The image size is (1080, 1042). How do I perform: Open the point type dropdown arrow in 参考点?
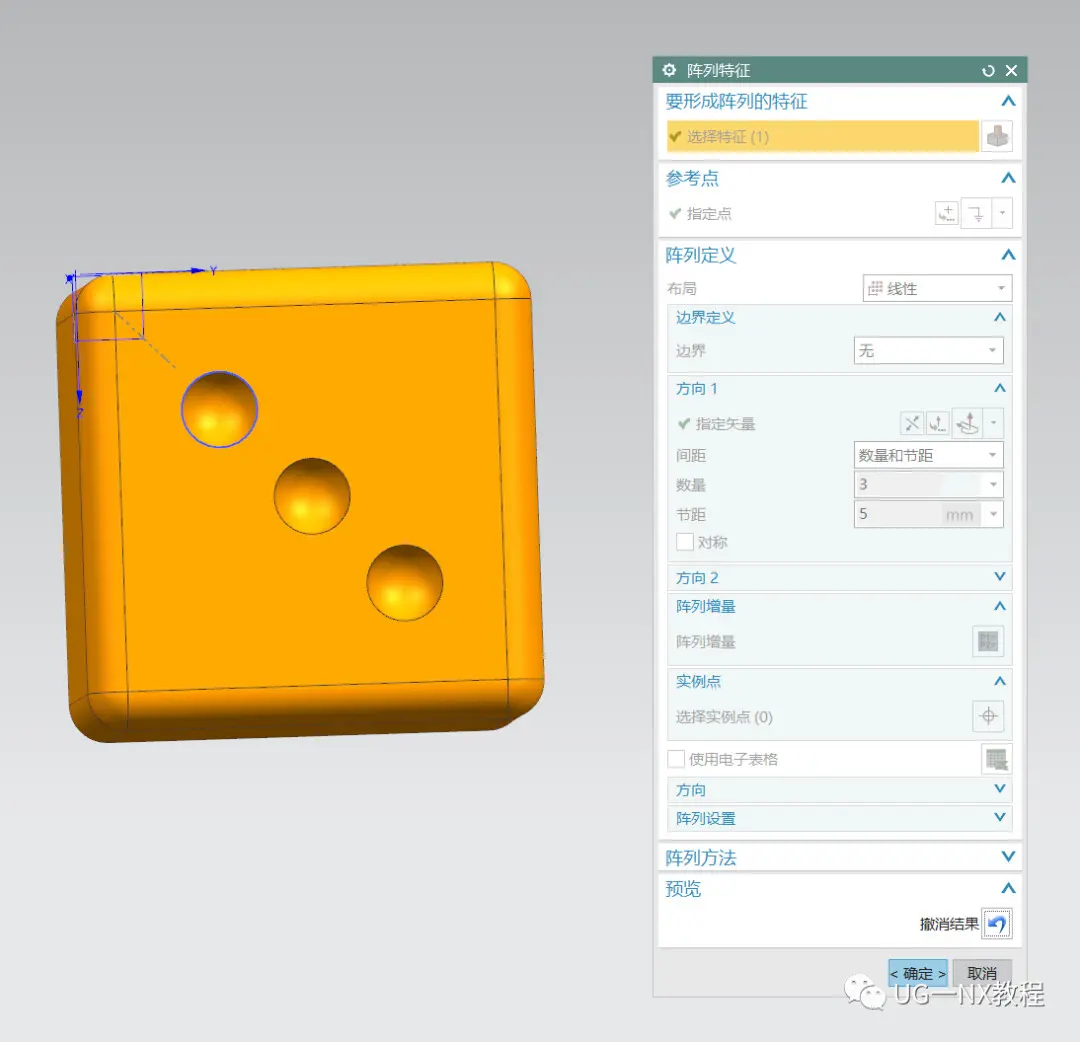click(1002, 213)
